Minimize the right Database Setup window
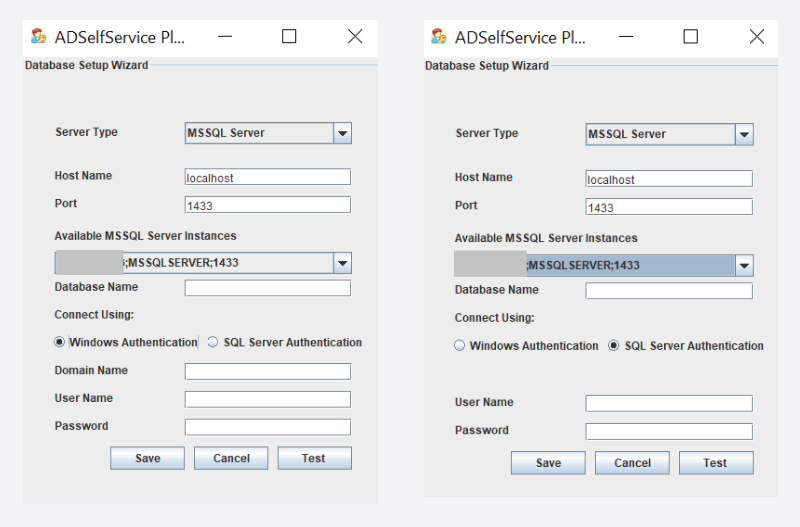Screen dimensions: 800x527 [626, 36]
